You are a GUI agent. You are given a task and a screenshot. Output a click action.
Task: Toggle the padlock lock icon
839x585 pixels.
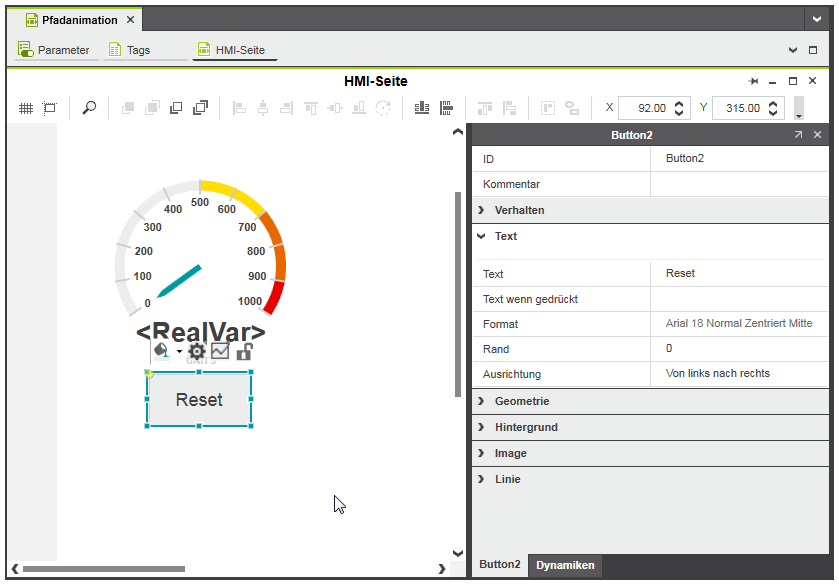(x=244, y=351)
